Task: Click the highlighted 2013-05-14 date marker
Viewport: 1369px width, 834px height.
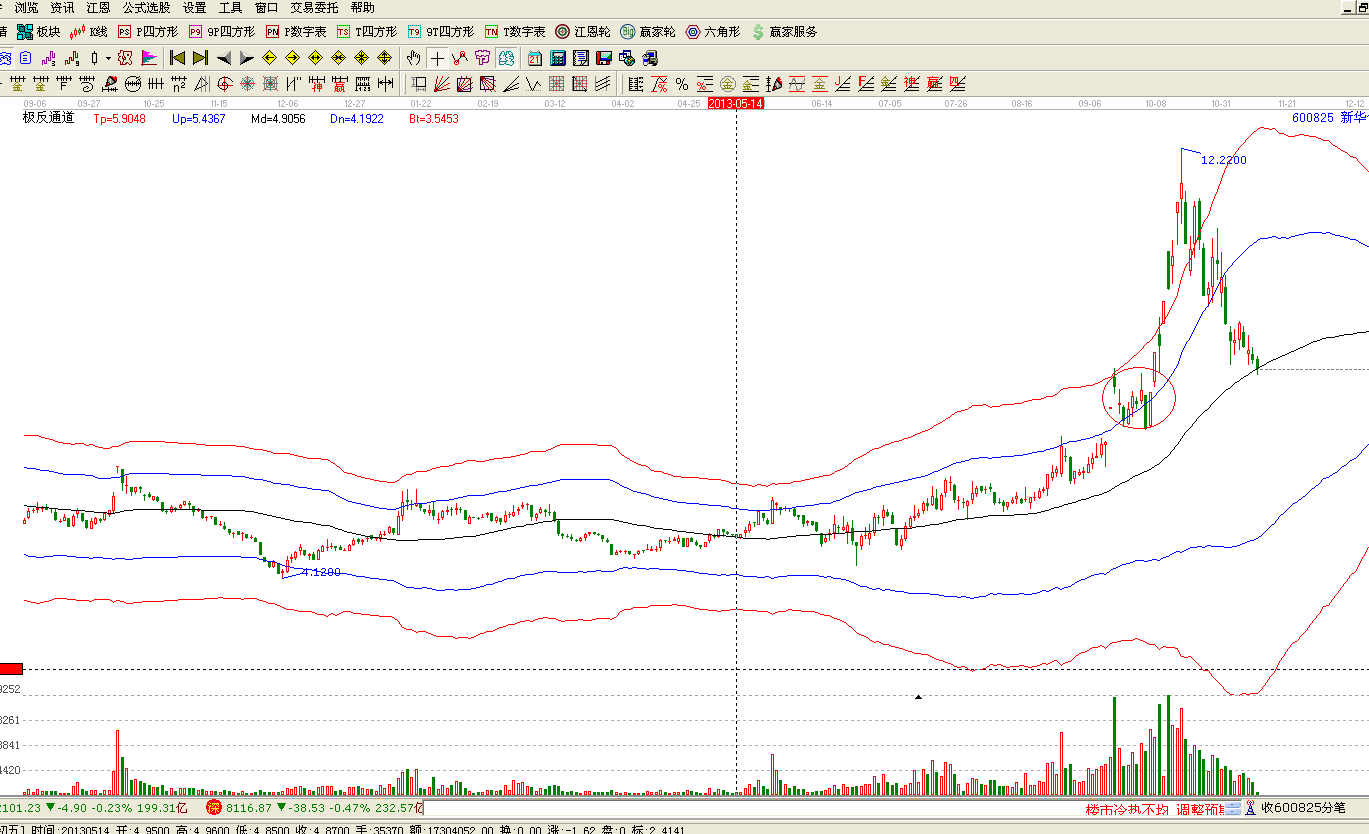Action: point(735,103)
